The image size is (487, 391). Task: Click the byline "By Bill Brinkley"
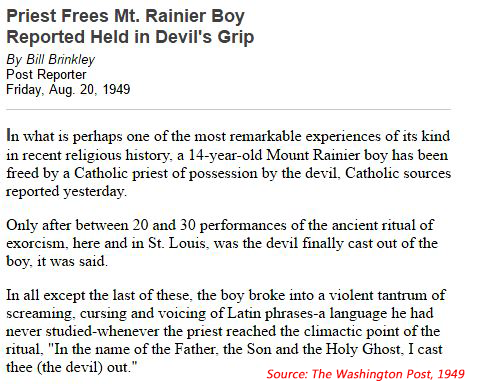tap(51, 60)
